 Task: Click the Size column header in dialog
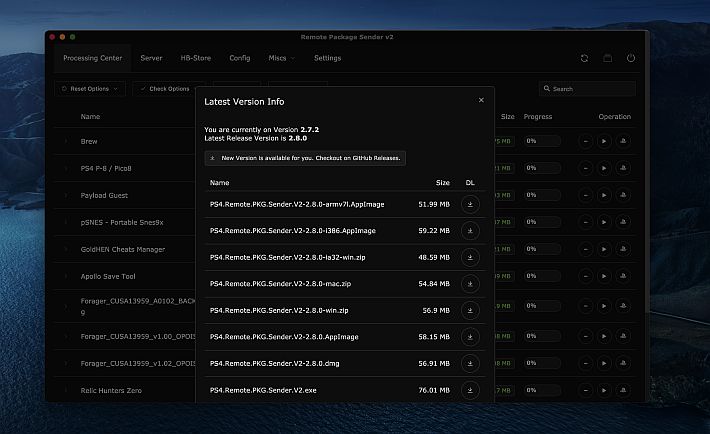coord(442,183)
